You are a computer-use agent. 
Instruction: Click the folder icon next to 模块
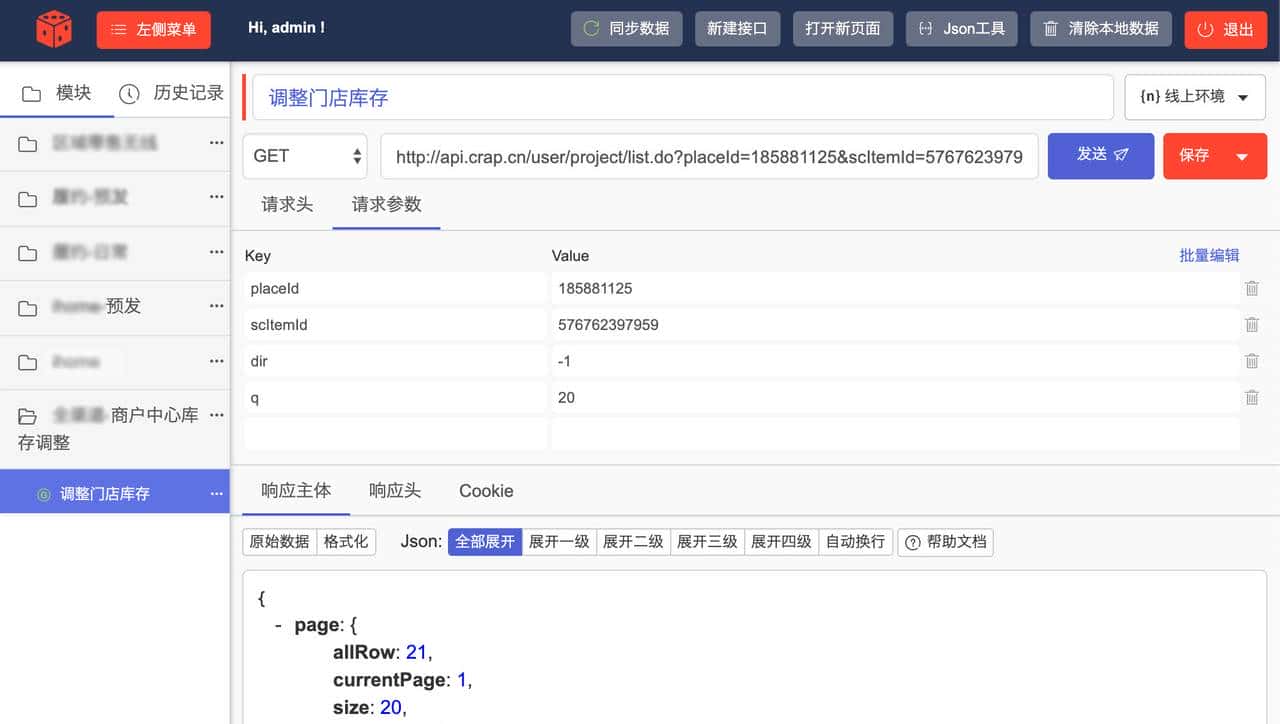coord(31,92)
